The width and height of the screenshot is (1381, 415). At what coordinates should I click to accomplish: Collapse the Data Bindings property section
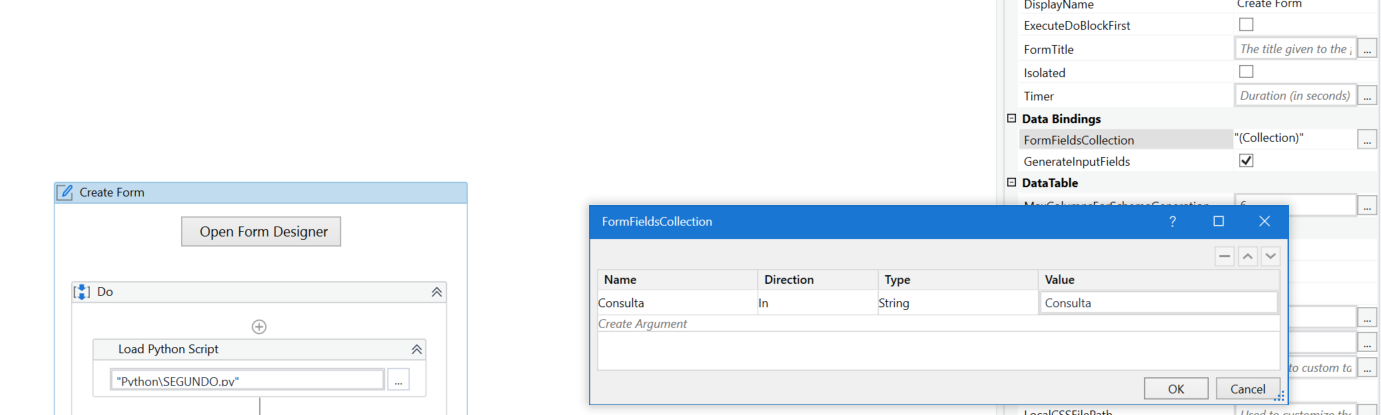click(1011, 119)
